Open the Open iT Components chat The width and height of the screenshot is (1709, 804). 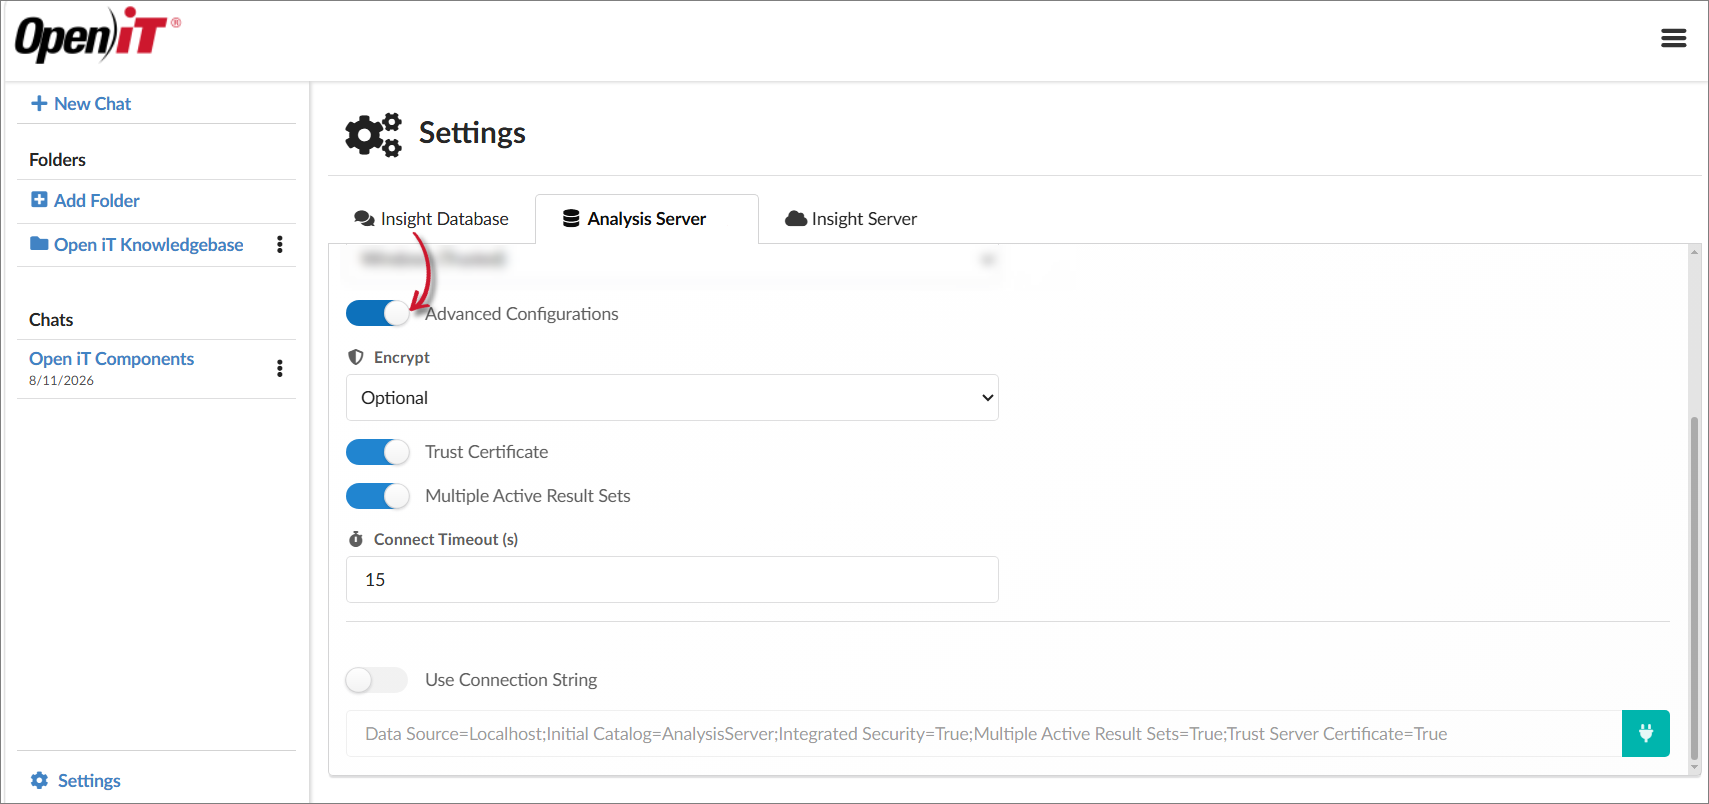coord(111,358)
